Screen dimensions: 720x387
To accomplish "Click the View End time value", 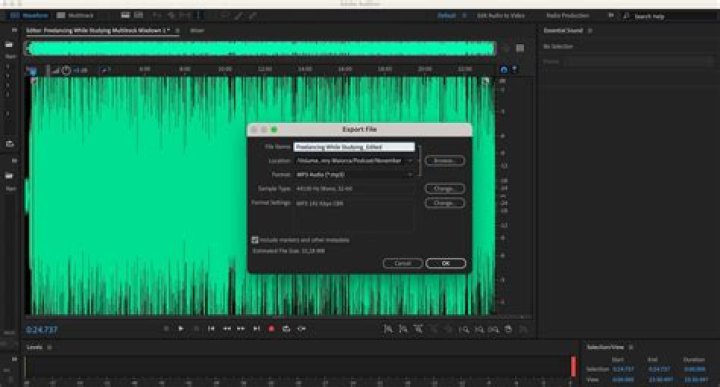I will click(660, 380).
